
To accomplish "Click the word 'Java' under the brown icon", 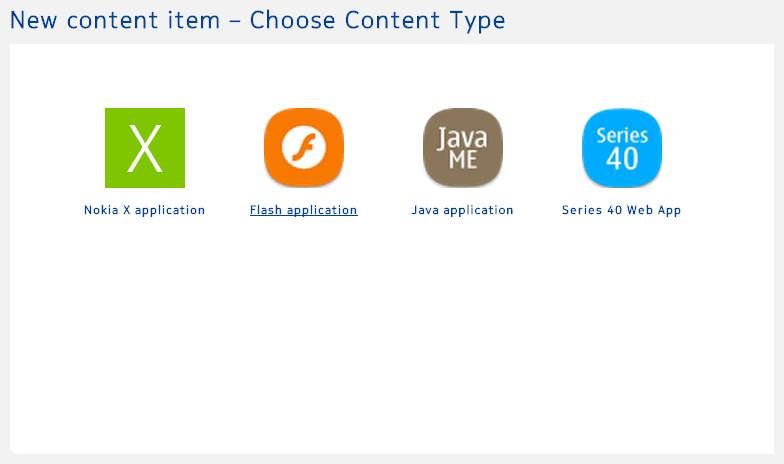I will click(x=425, y=210).
